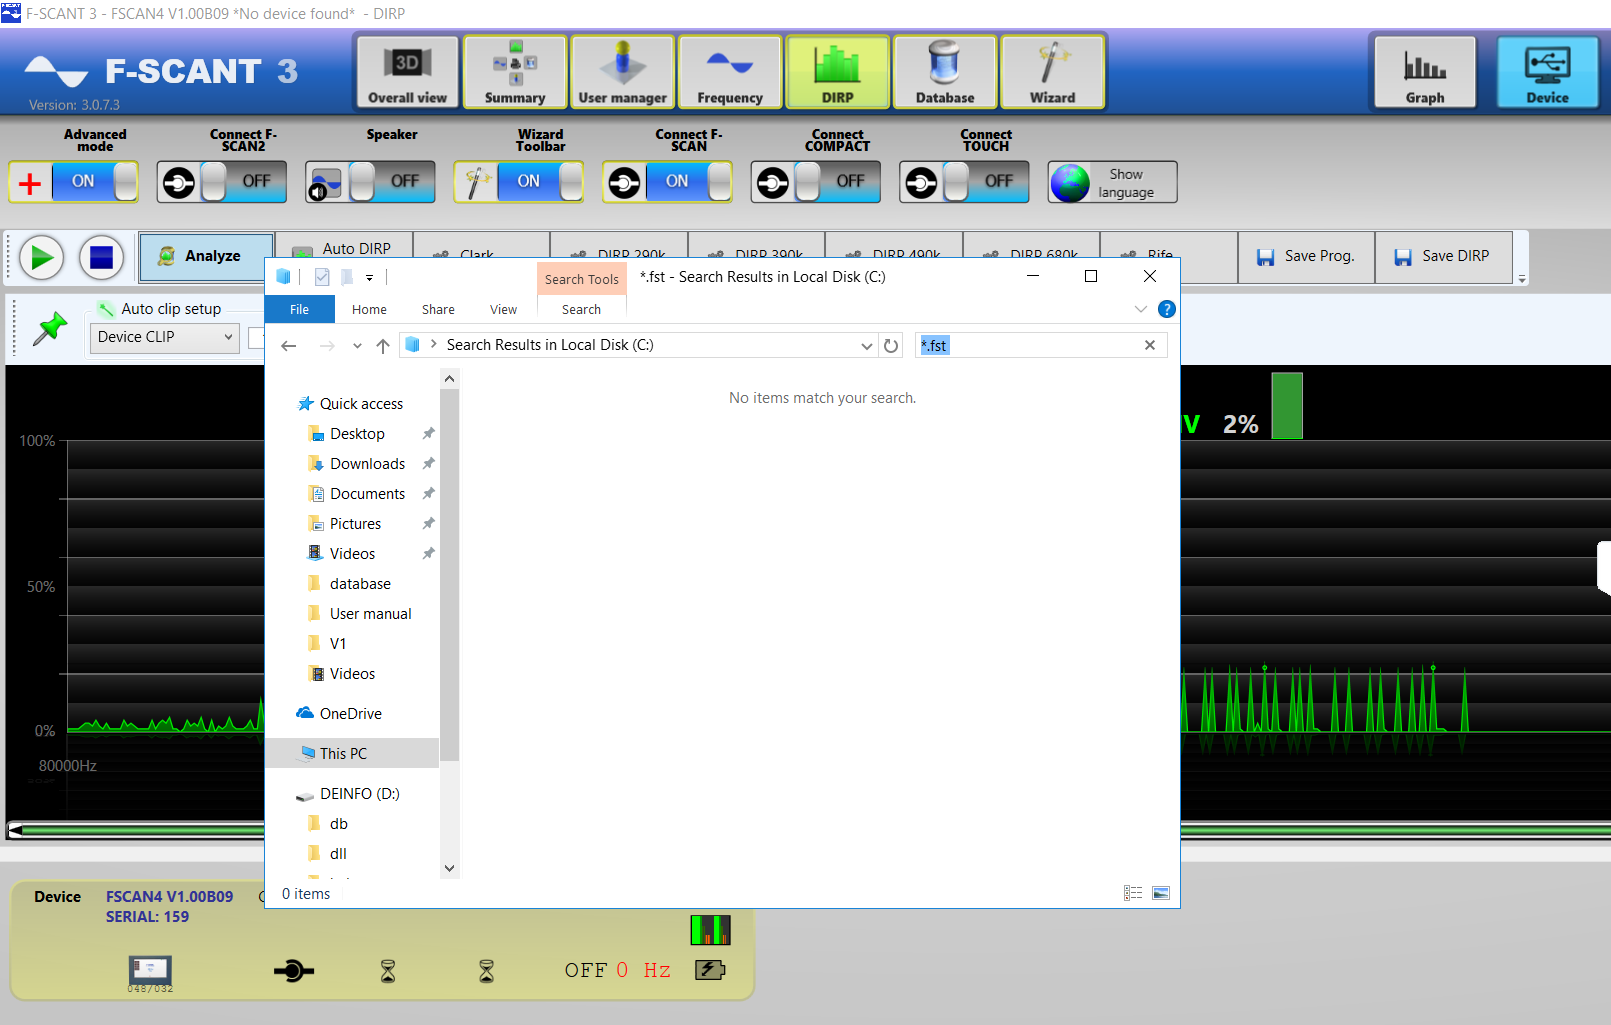Viewport: 1611px width, 1025px height.
Task: Start playback with the green play button
Action: coord(41,257)
